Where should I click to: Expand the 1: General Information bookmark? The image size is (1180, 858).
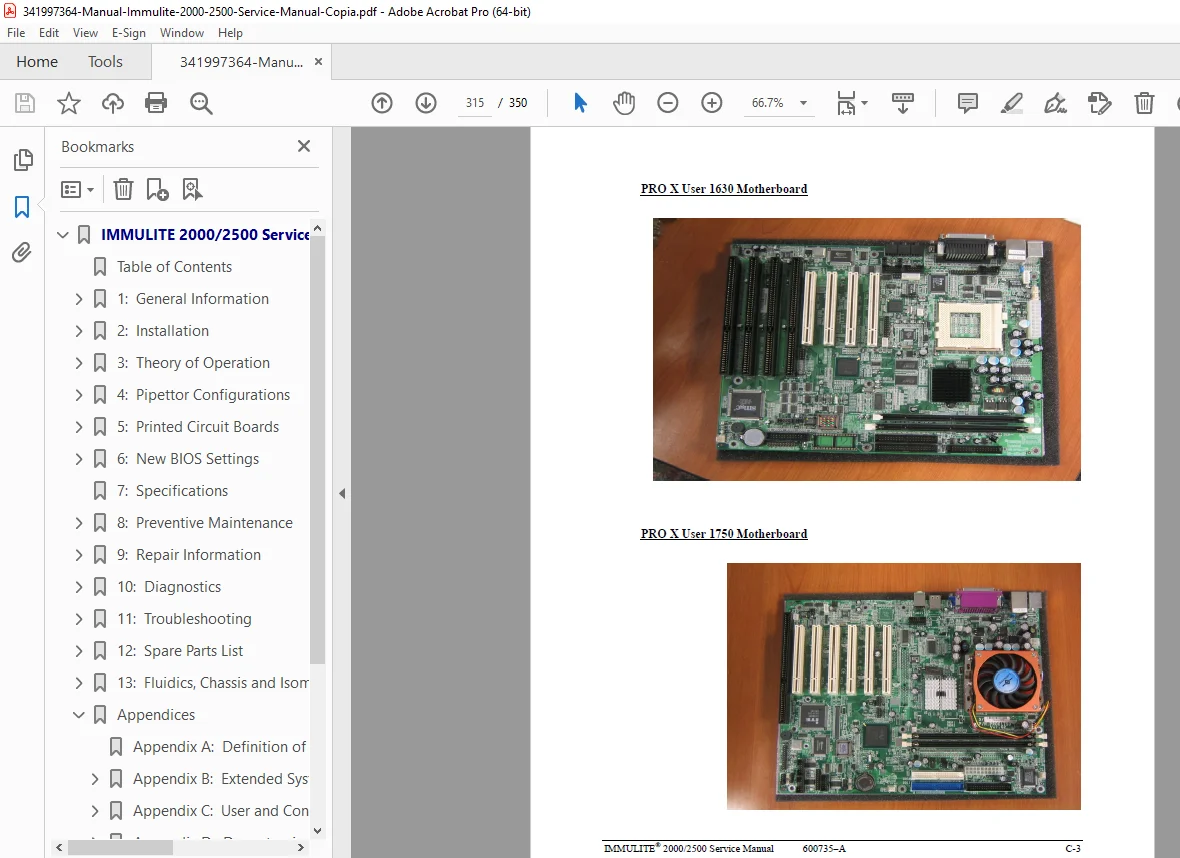[x=79, y=299]
